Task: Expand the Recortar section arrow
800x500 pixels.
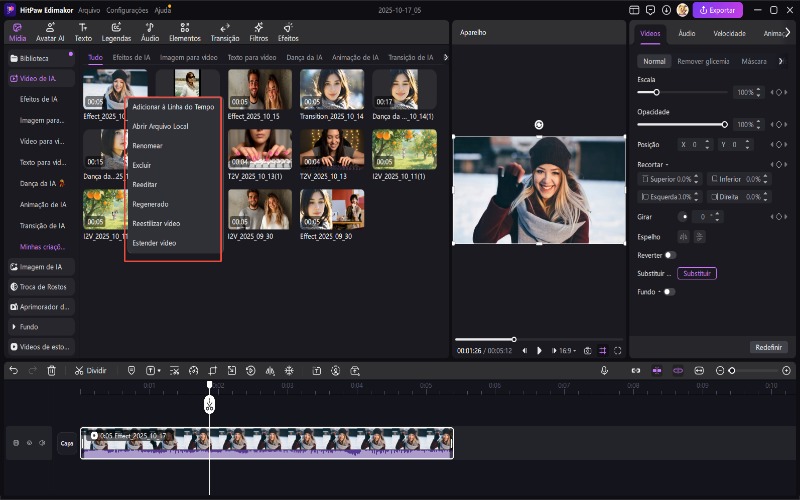Action: [x=667, y=165]
